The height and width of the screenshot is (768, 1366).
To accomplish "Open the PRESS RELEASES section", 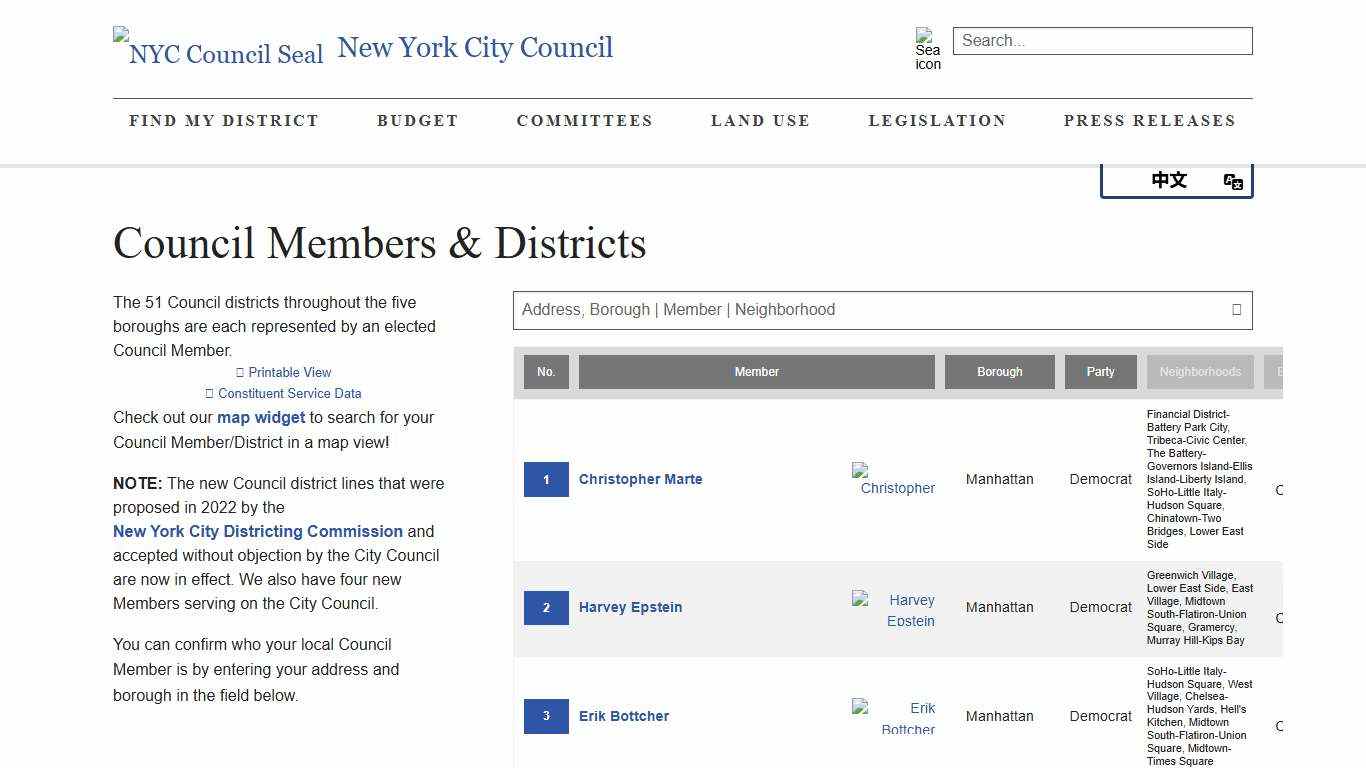I will (1150, 120).
